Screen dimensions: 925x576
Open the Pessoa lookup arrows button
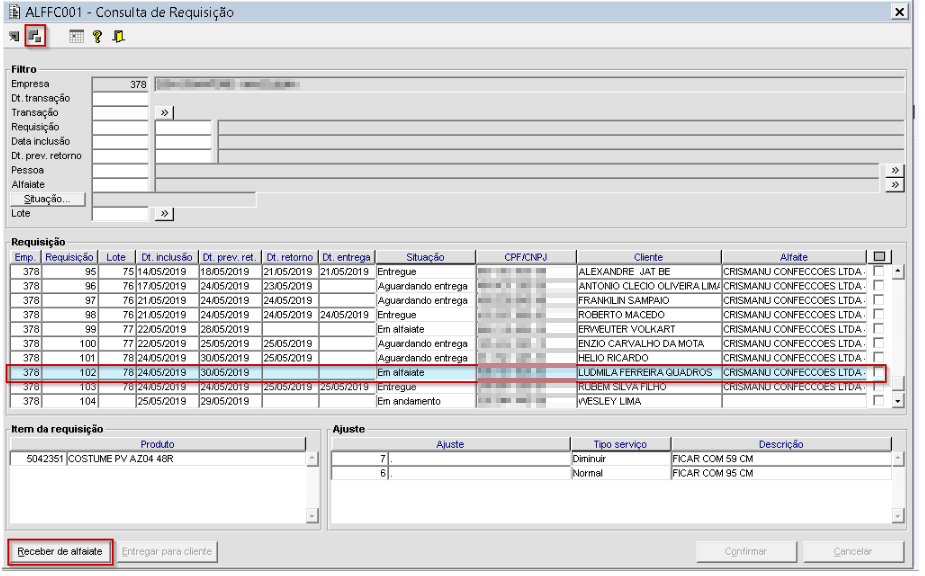pos(895,170)
